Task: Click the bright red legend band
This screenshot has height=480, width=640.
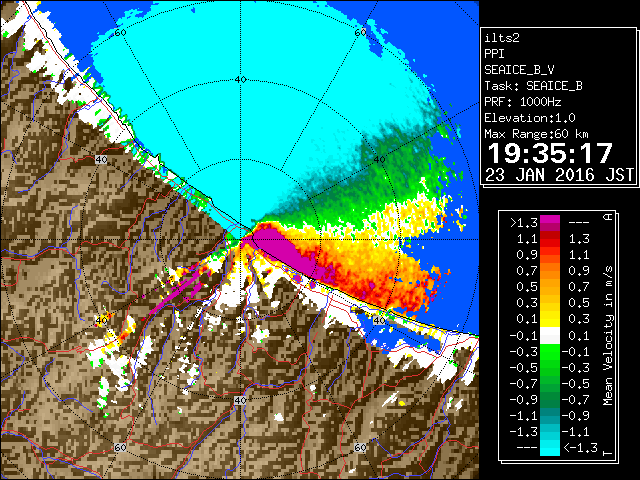Action: click(550, 243)
